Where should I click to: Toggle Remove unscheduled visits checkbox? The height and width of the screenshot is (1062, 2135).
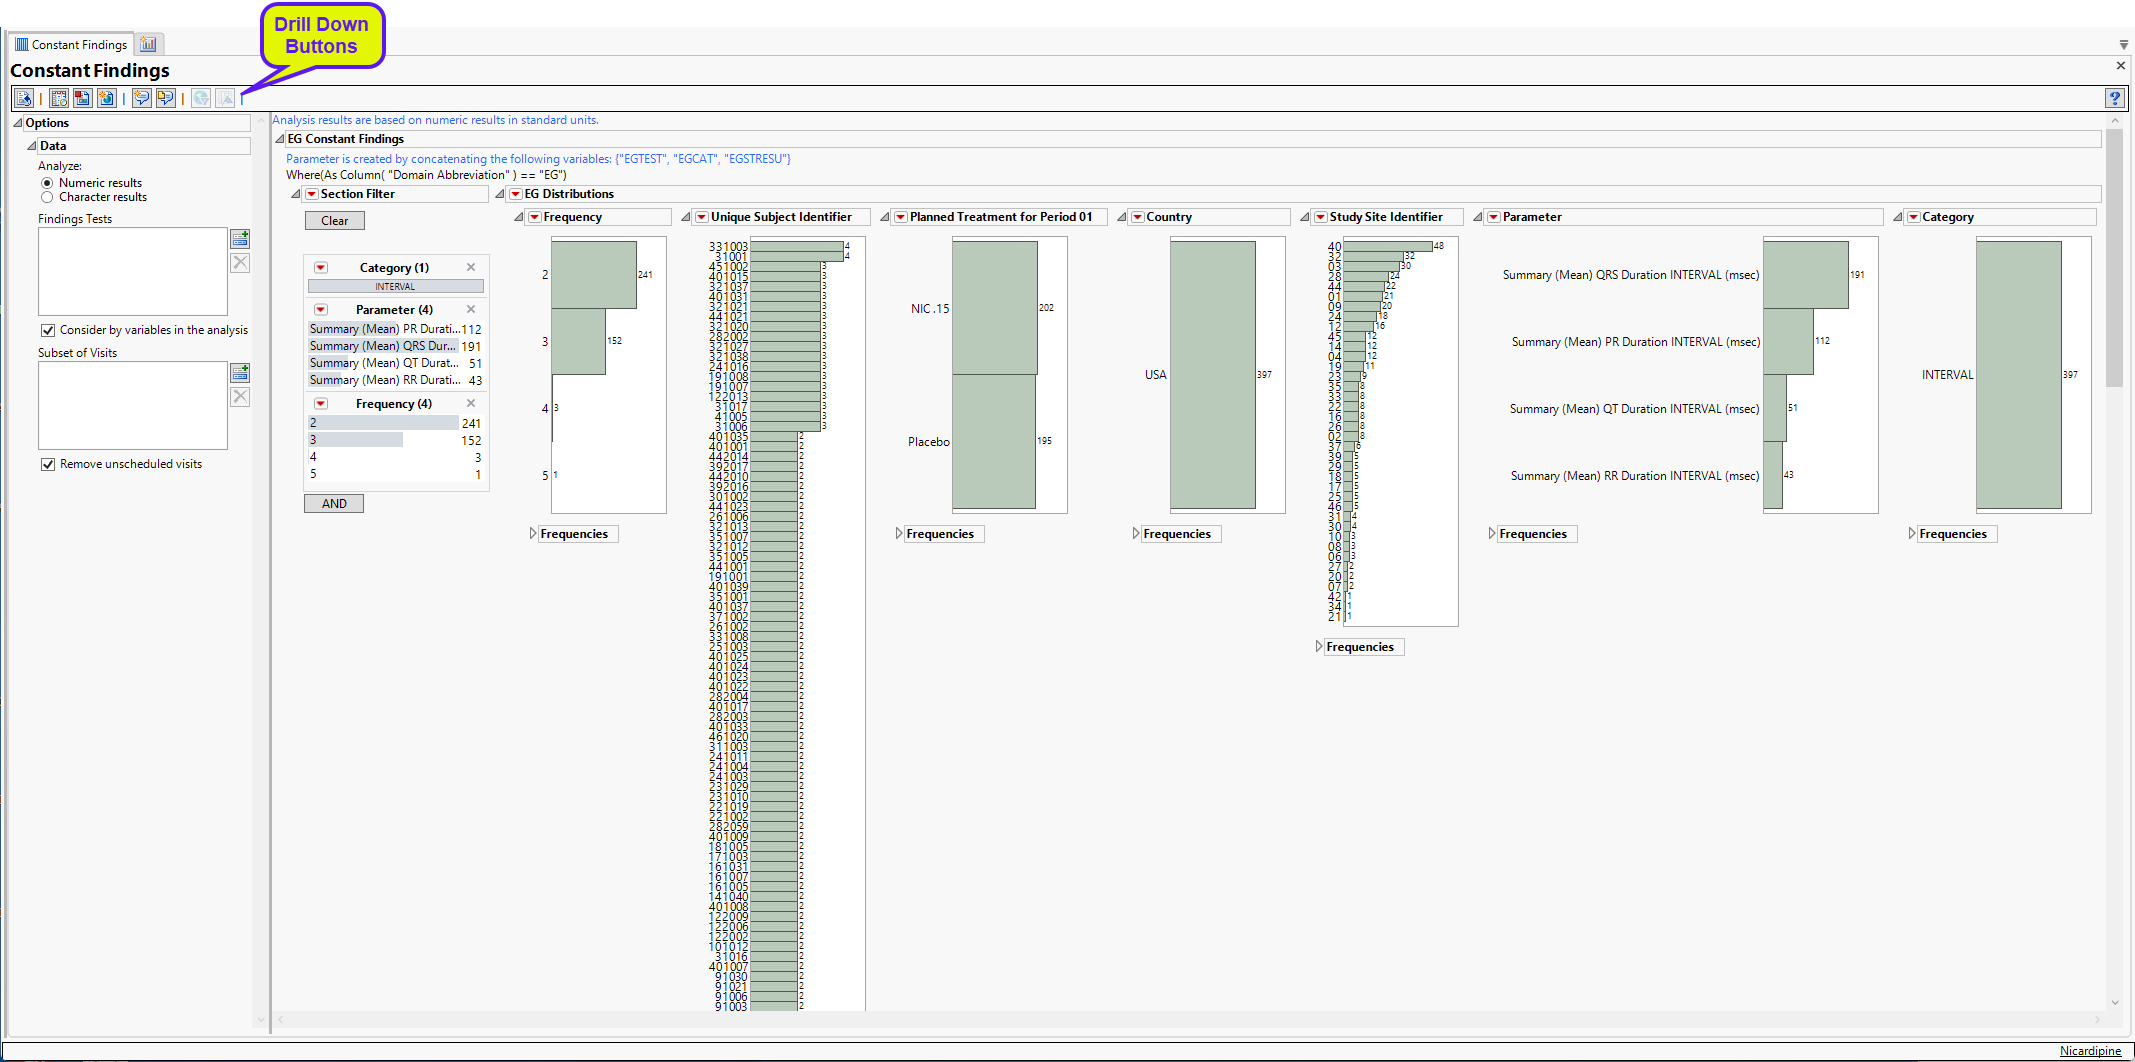(x=48, y=464)
